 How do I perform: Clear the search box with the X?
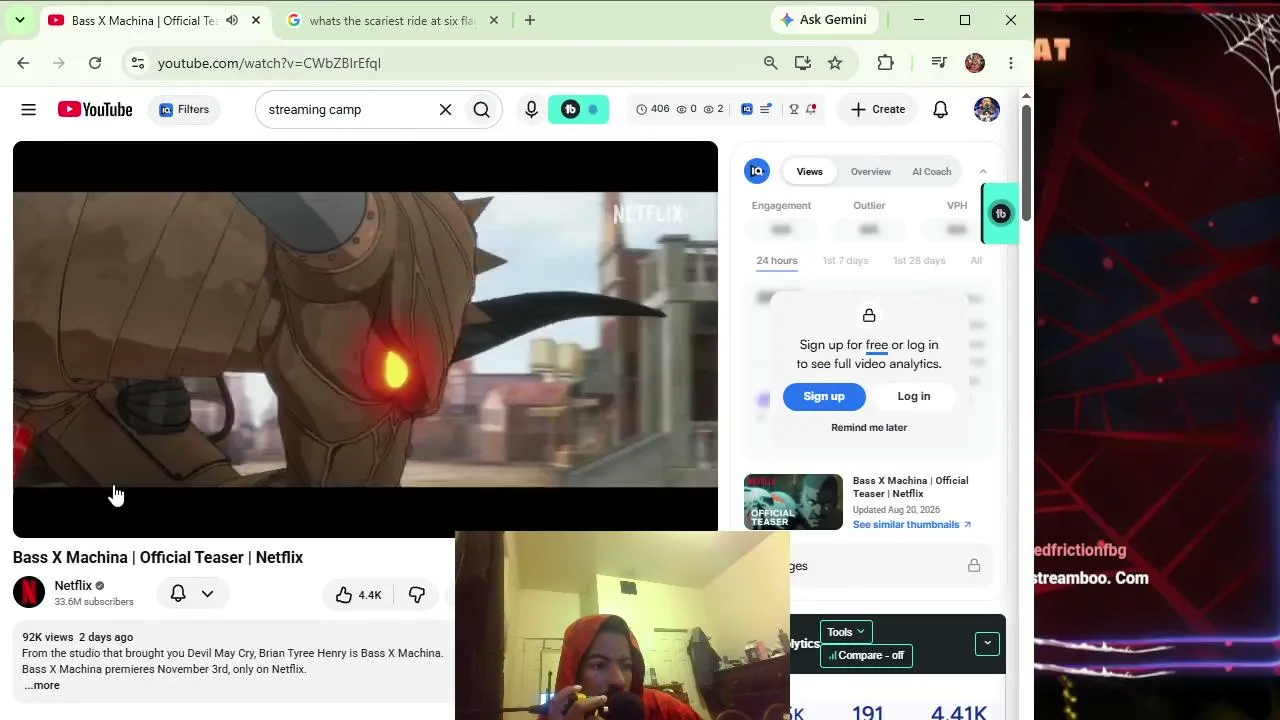tap(446, 110)
